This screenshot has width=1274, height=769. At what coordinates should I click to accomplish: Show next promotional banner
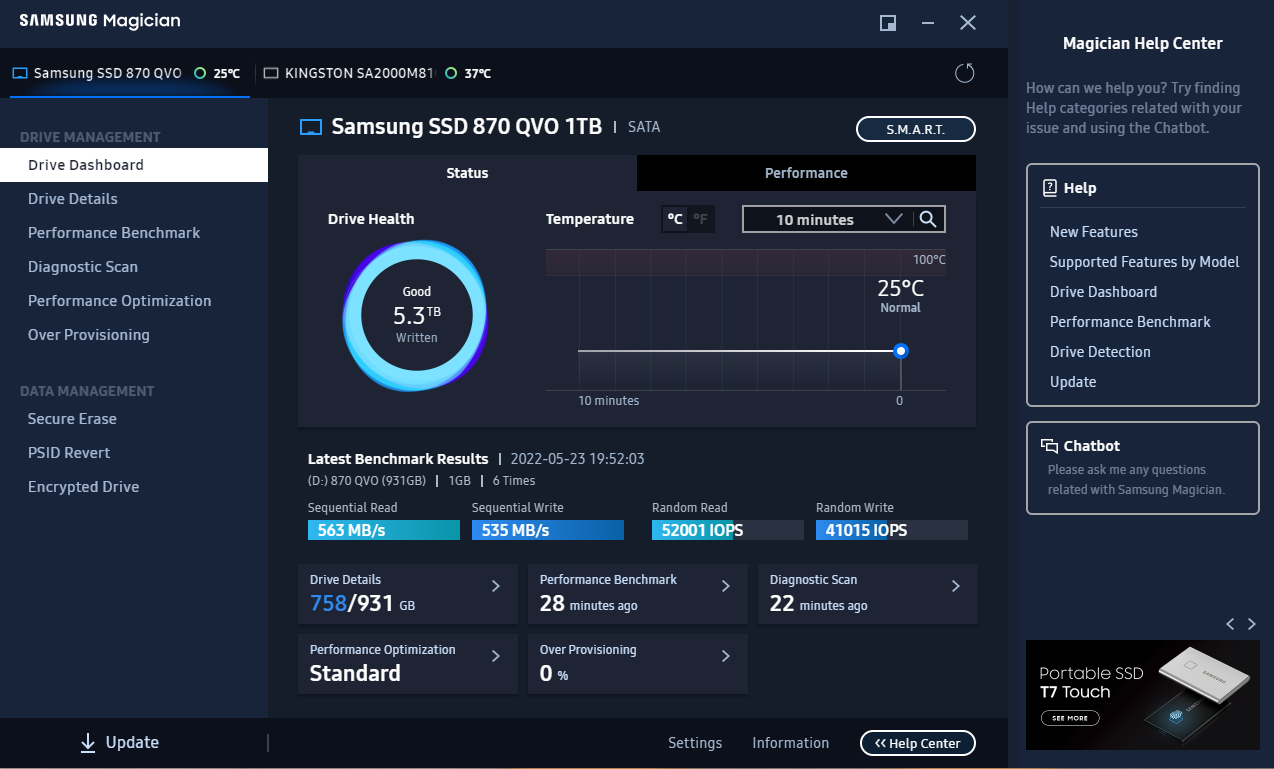click(x=1251, y=624)
